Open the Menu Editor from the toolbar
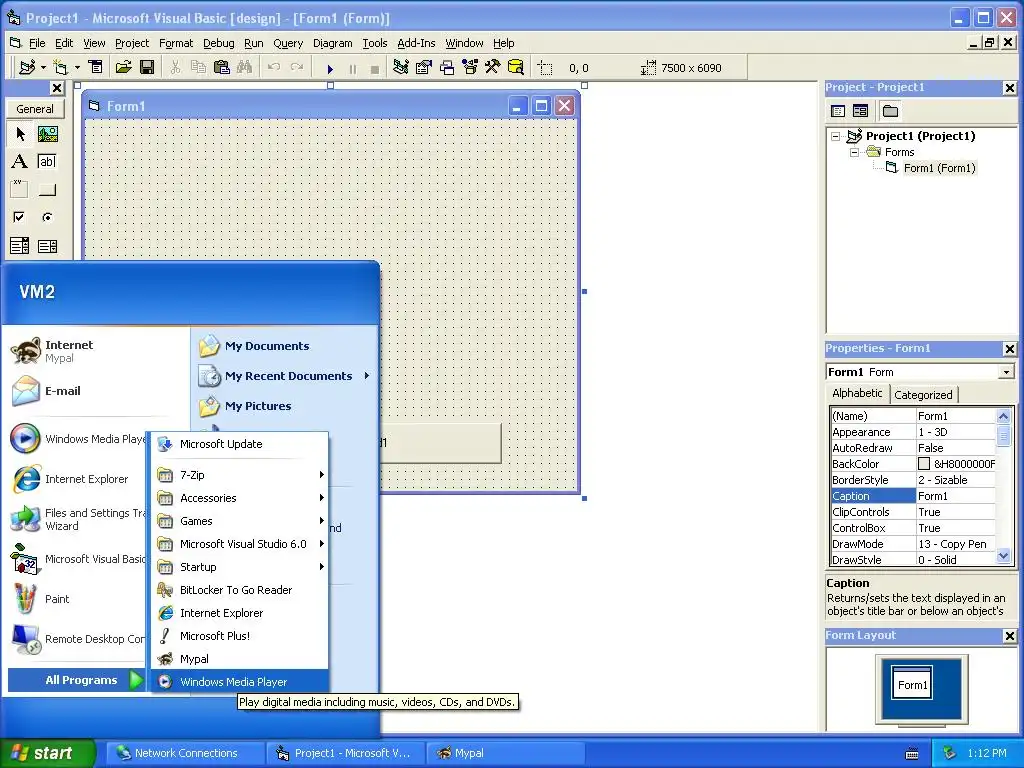Image resolution: width=1024 pixels, height=768 pixels. click(x=95, y=67)
